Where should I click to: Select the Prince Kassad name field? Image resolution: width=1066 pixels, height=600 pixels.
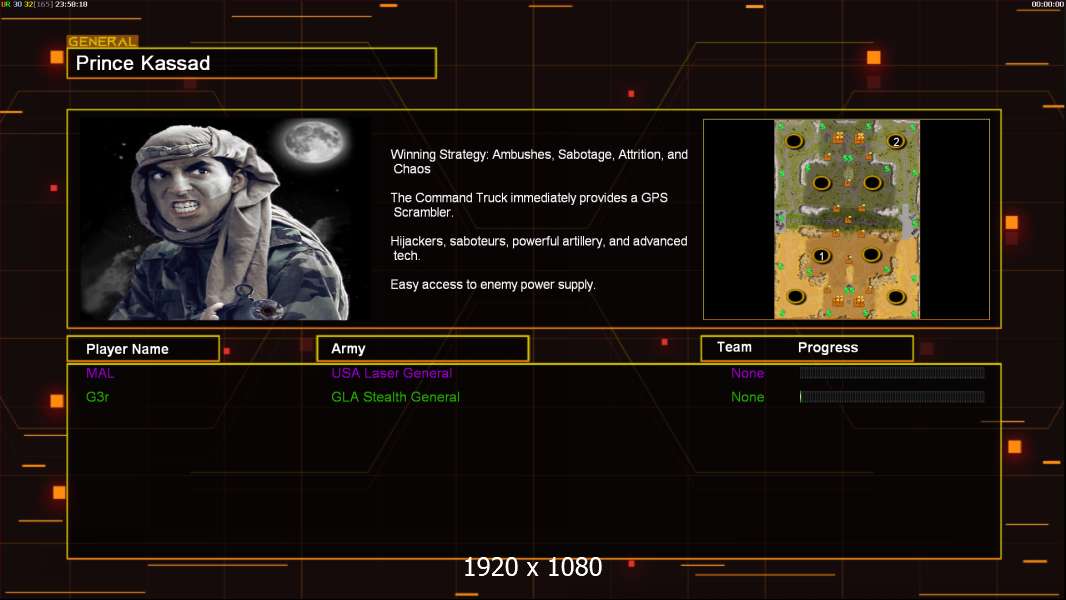pyautogui.click(x=252, y=63)
